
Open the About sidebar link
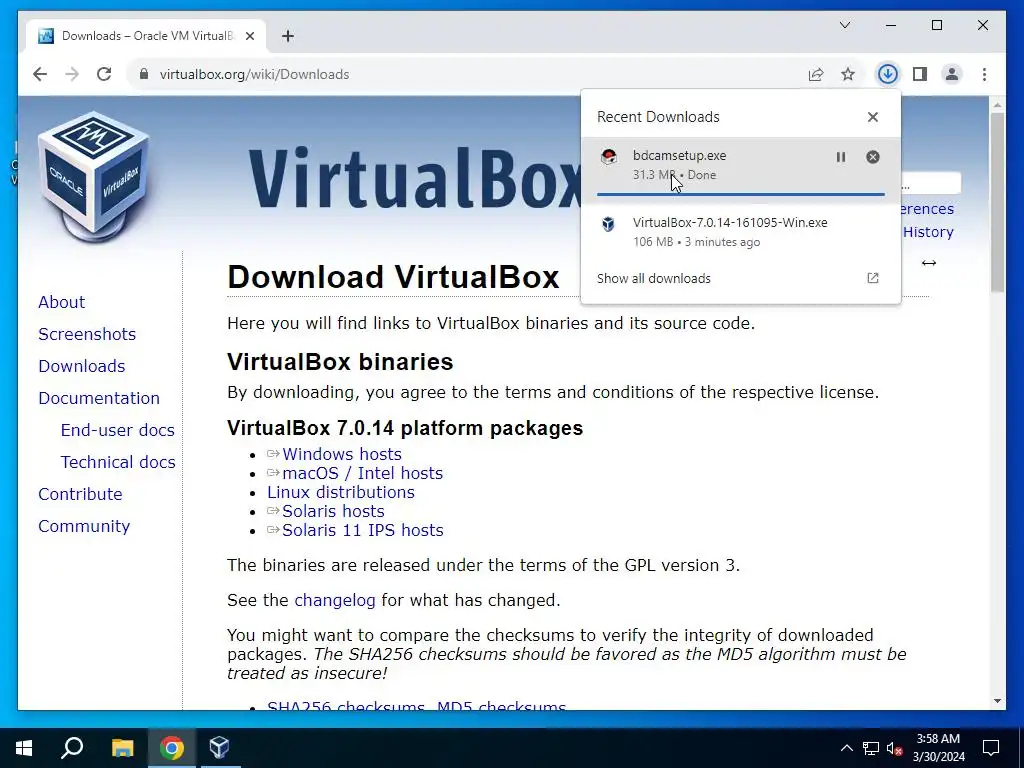coord(61,302)
